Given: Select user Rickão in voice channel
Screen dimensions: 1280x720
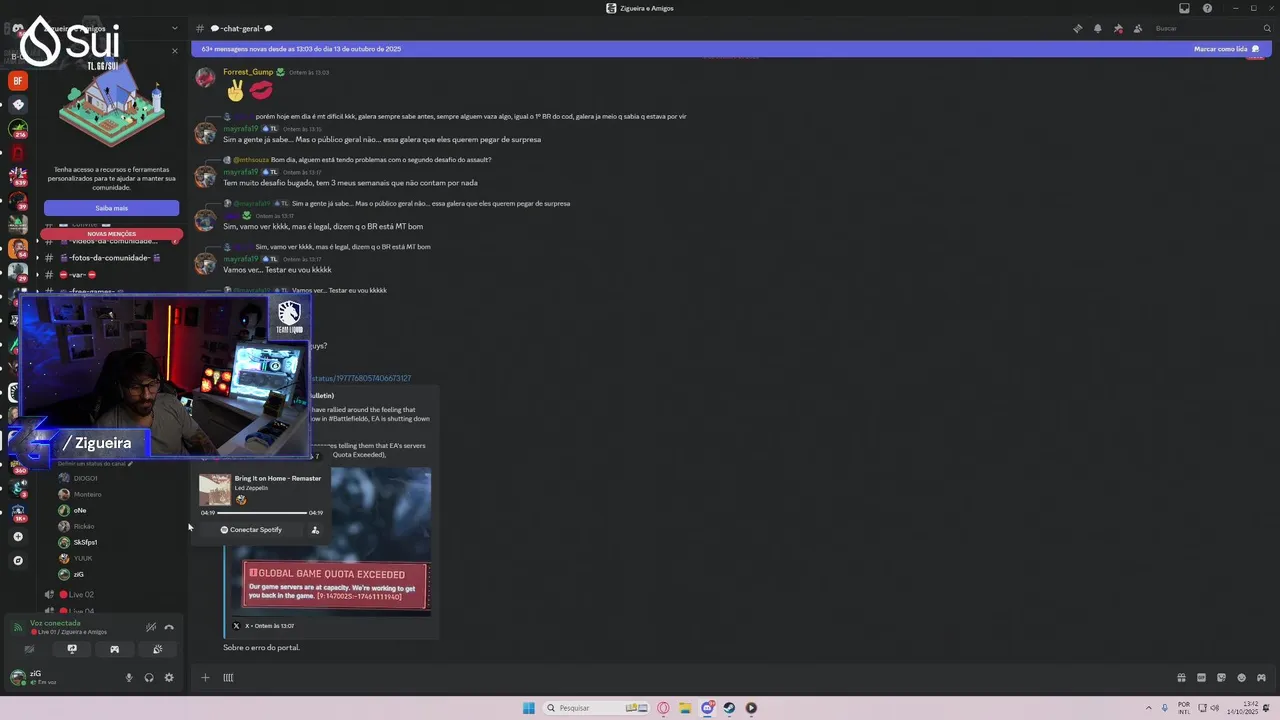Looking at the screenshot, I should pos(83,526).
